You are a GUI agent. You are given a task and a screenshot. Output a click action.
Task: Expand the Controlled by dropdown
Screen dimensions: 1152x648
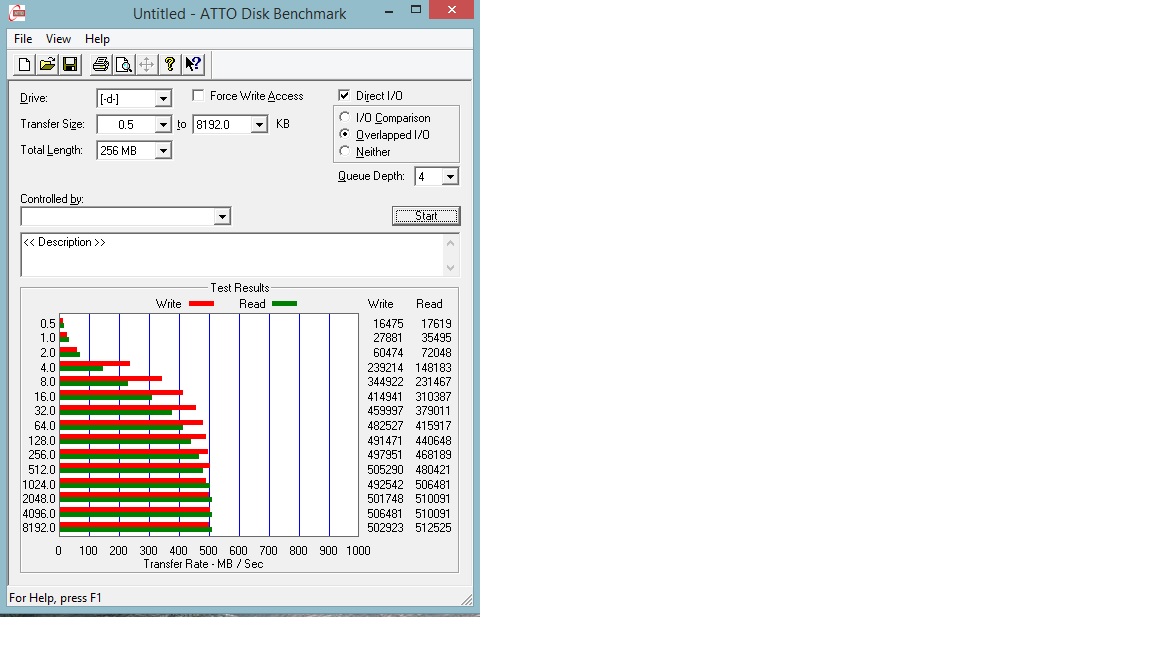pyautogui.click(x=222, y=216)
